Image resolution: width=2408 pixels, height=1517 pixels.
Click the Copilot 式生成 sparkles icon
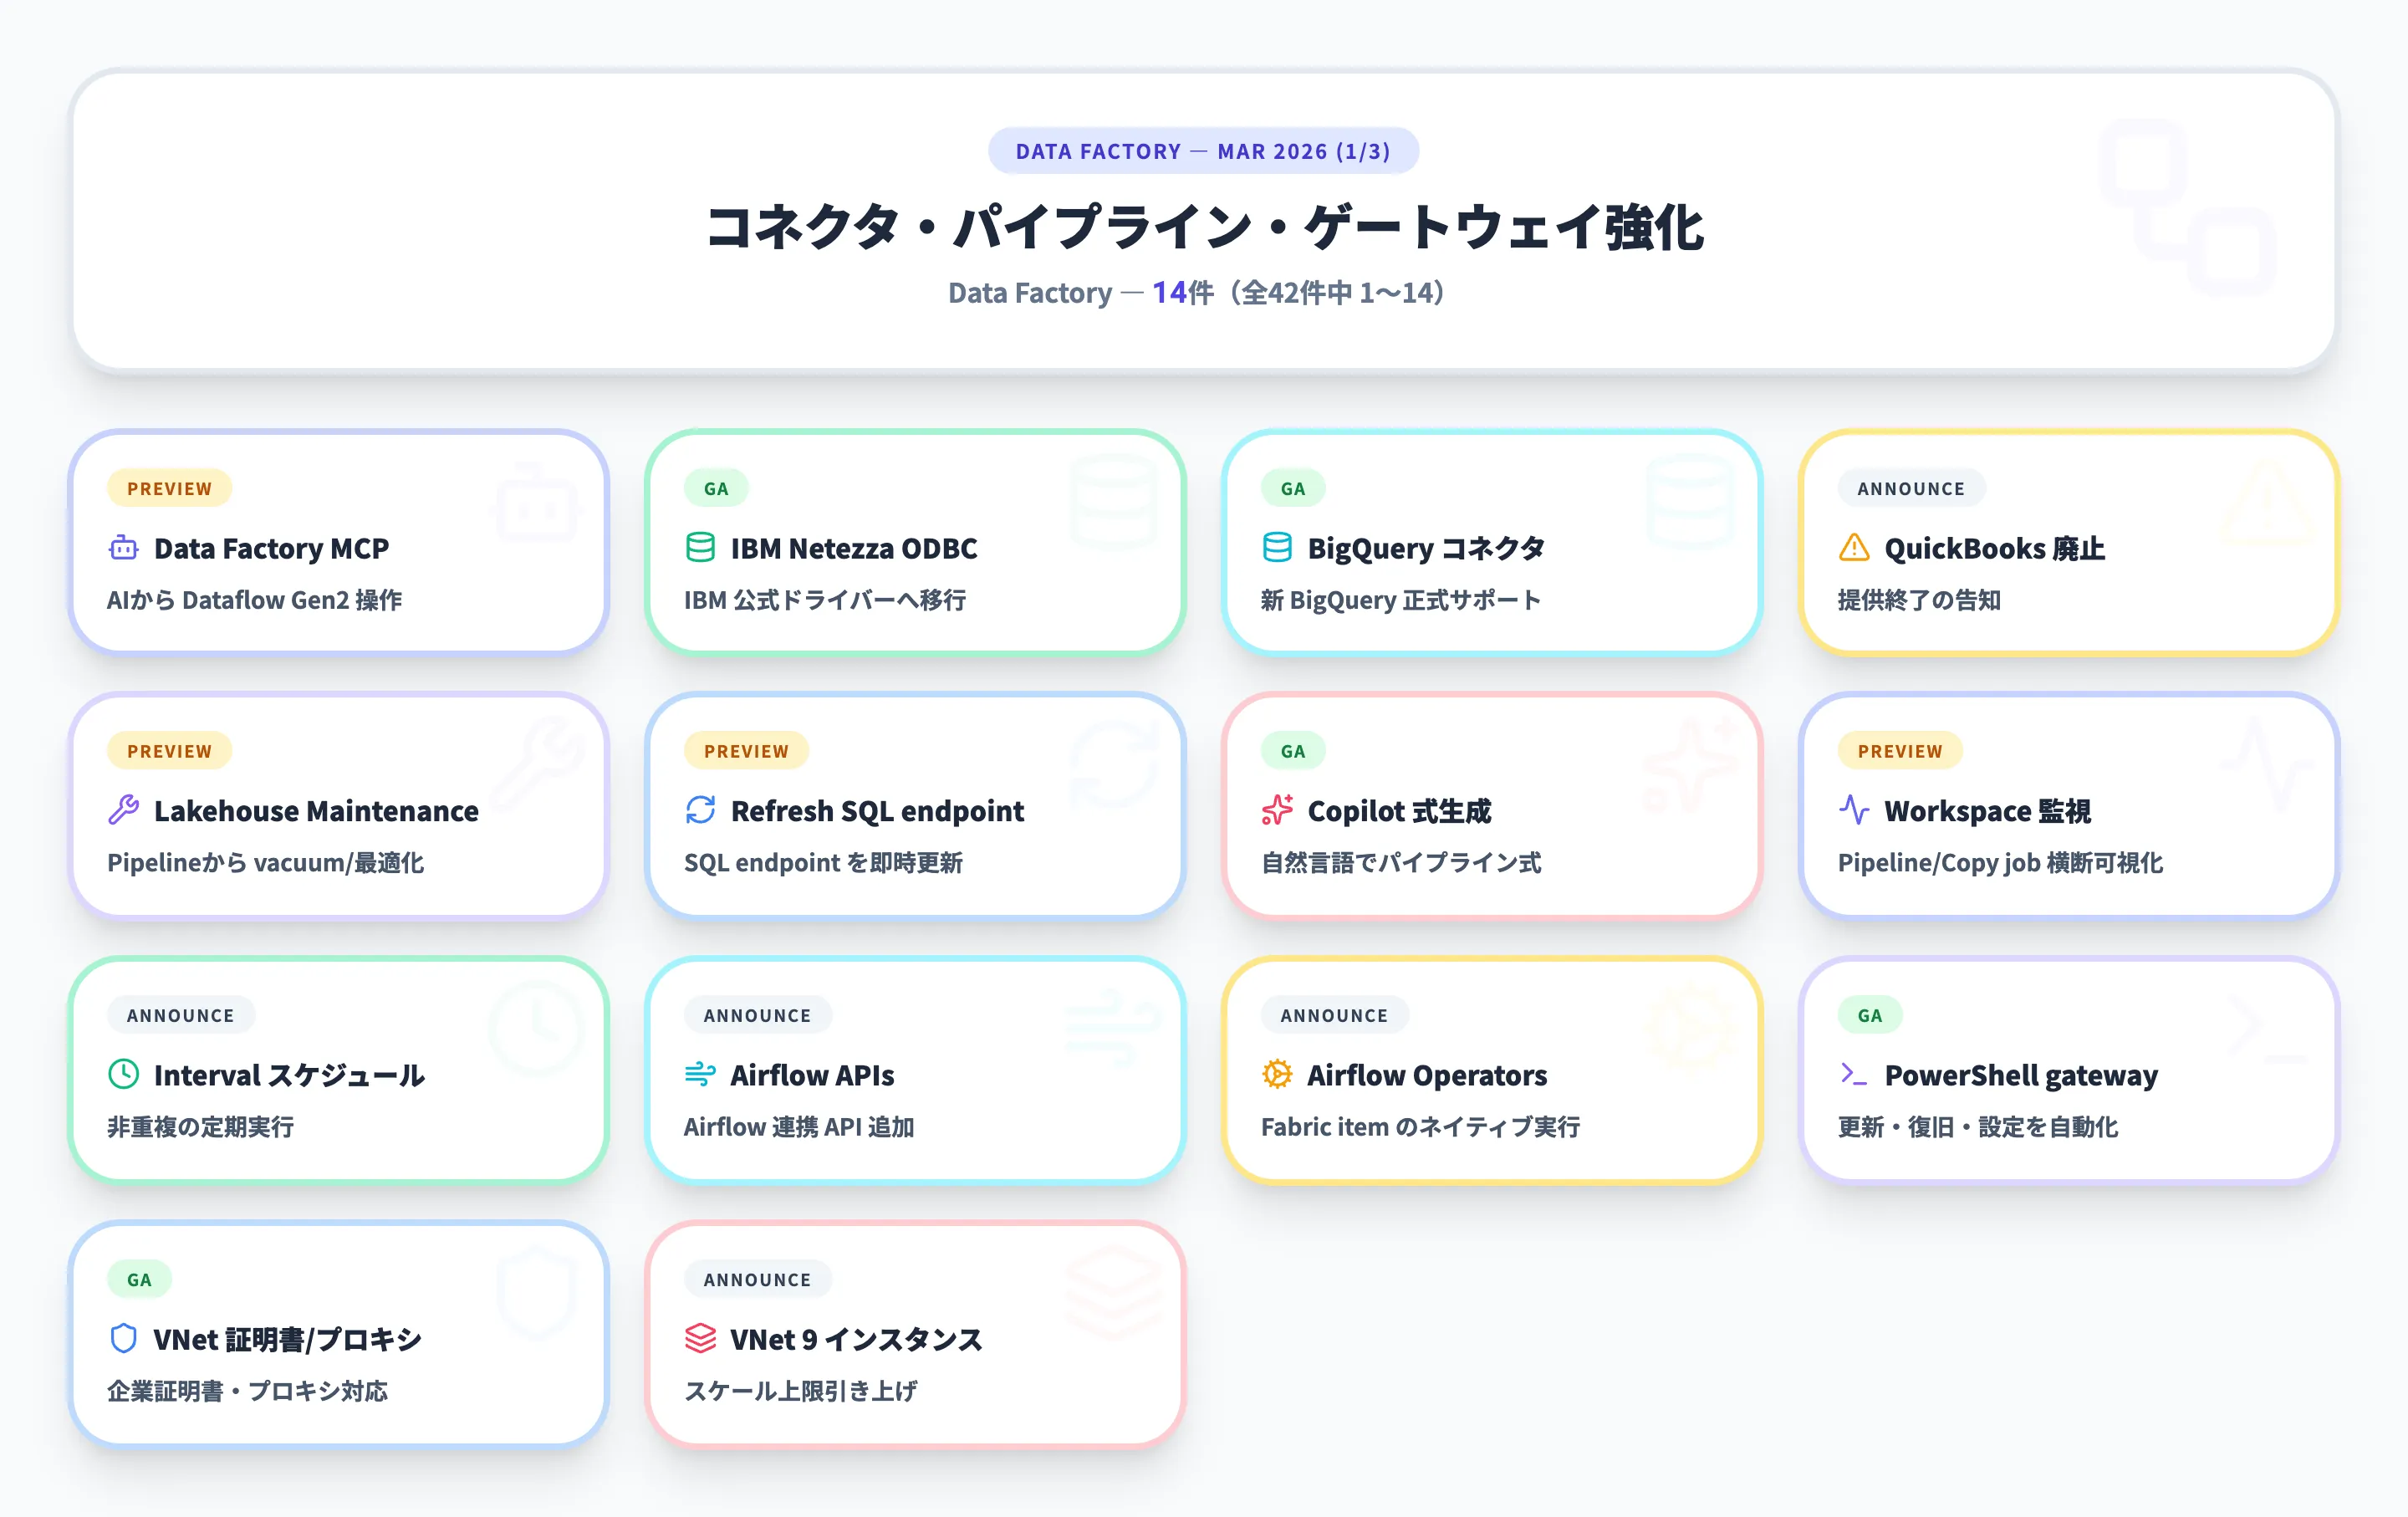point(1278,811)
